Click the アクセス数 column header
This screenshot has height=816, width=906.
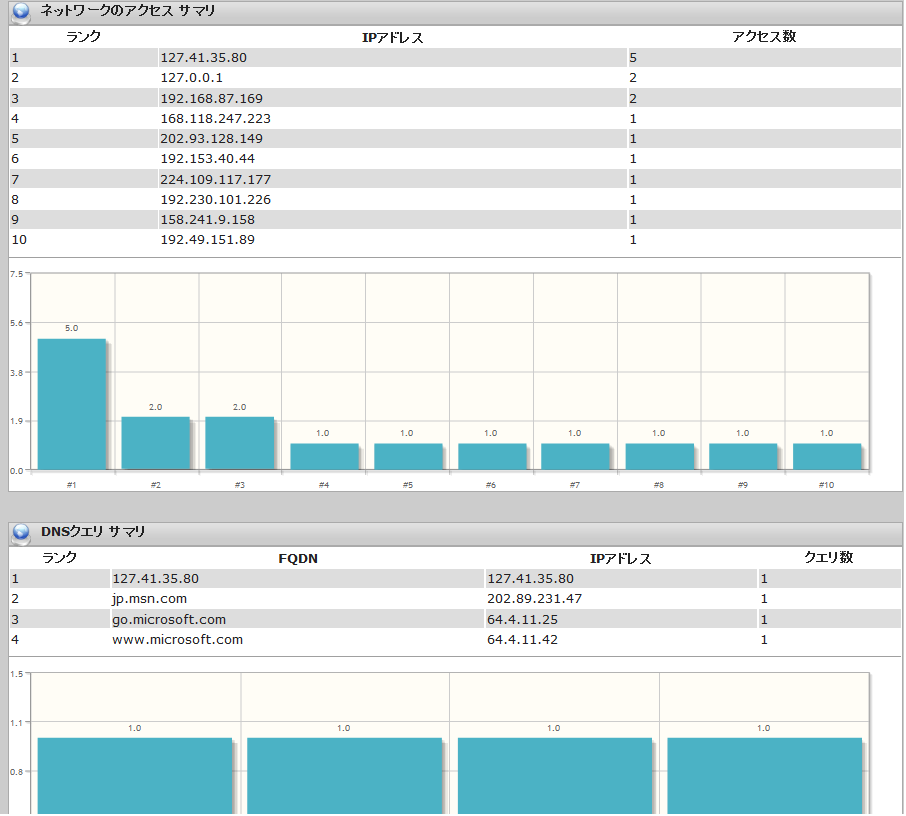coord(763,37)
